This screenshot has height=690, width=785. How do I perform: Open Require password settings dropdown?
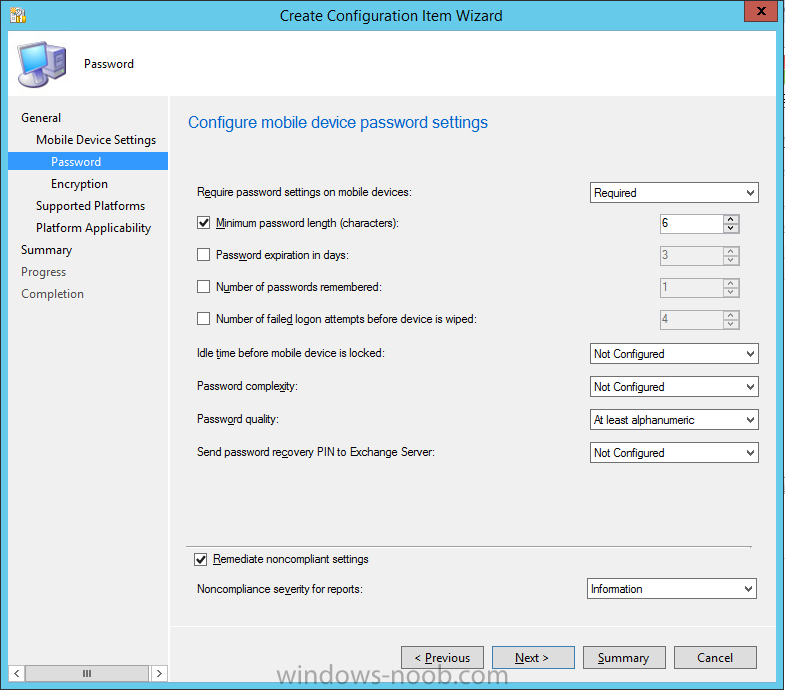click(674, 193)
